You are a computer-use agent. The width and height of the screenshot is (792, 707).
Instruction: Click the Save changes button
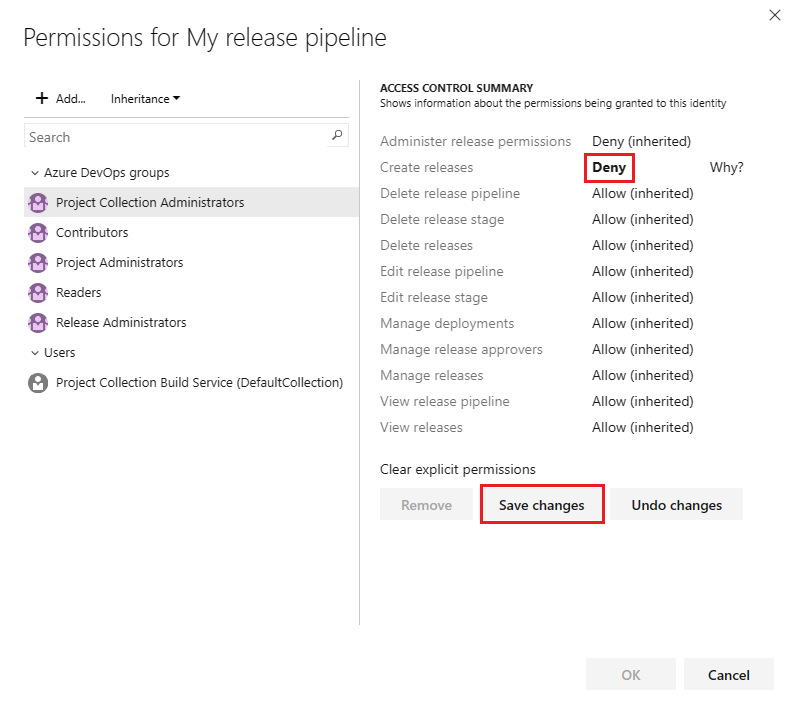pos(541,505)
